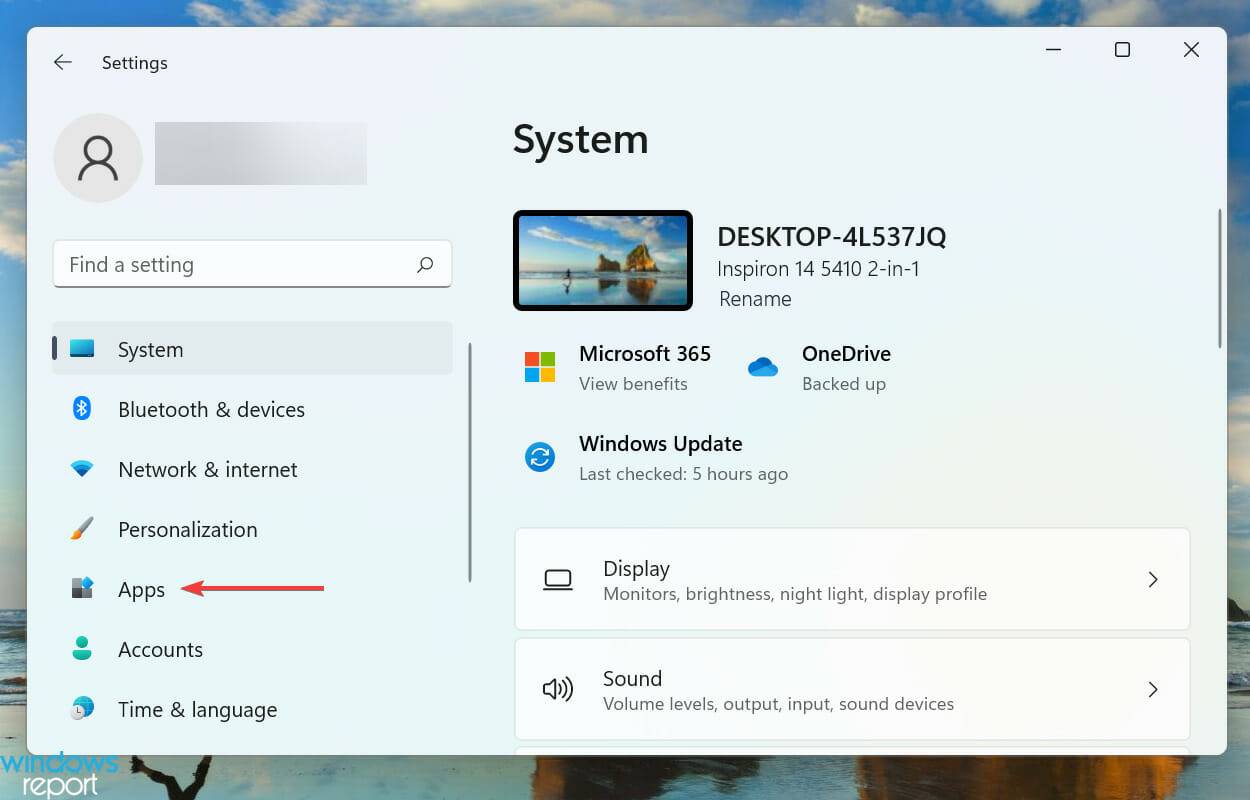The width and height of the screenshot is (1250, 800).
Task: Click the OneDrive cloud icon
Action: 763,367
